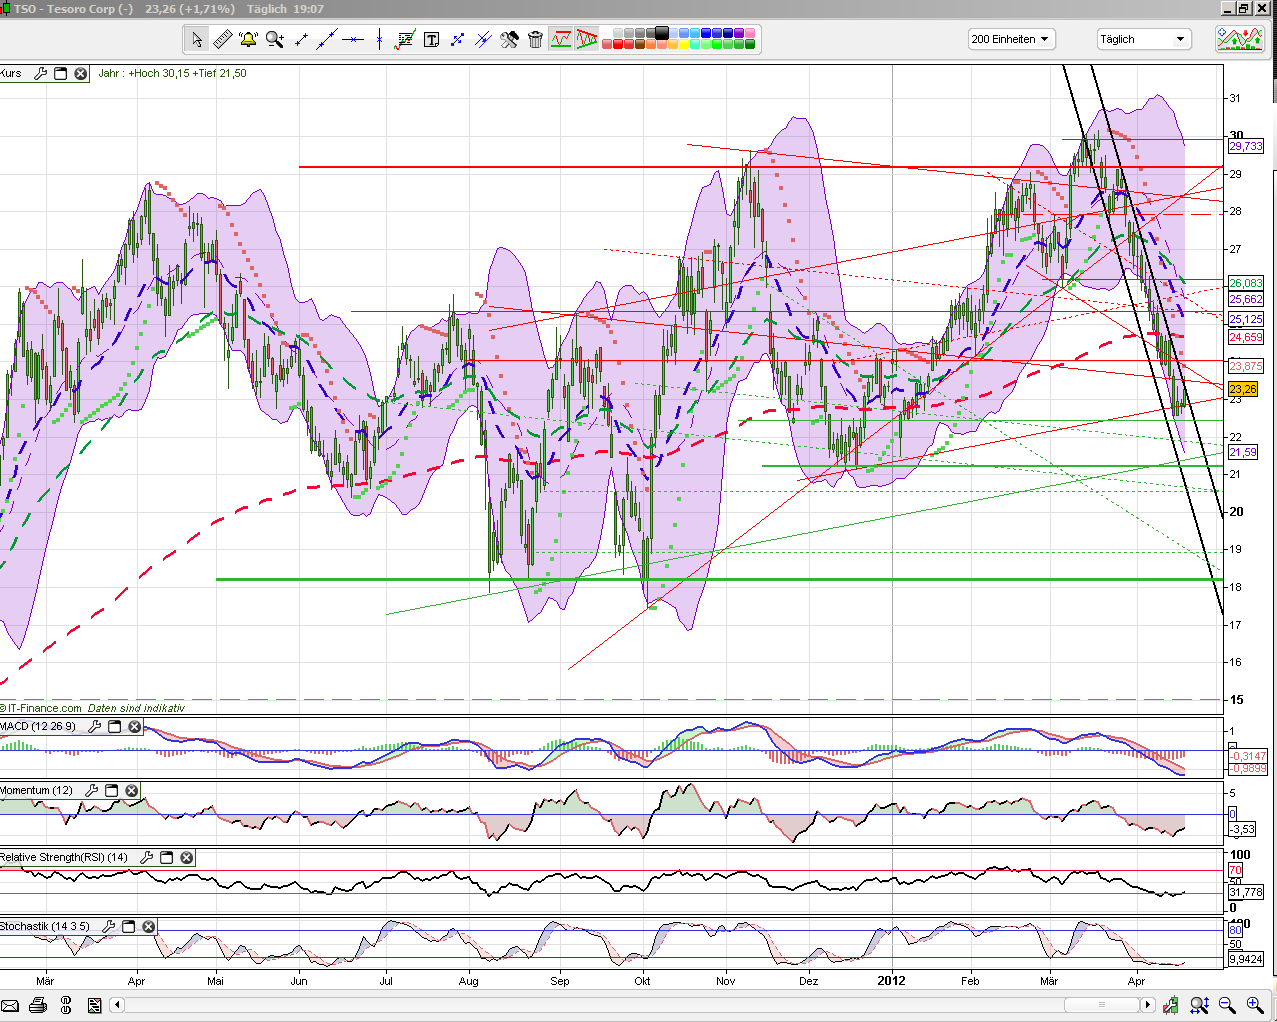
Task: Select the line segment drawing tool
Action: tap(301, 40)
